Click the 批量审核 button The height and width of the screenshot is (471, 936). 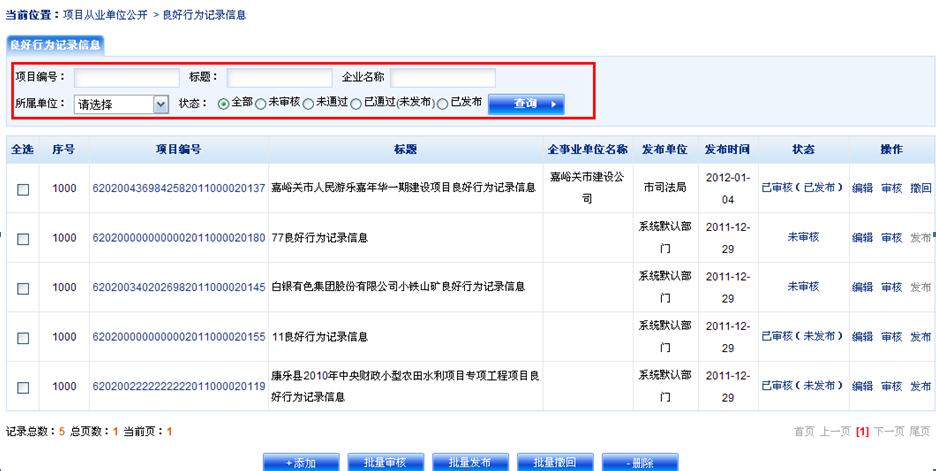pyautogui.click(x=386, y=462)
